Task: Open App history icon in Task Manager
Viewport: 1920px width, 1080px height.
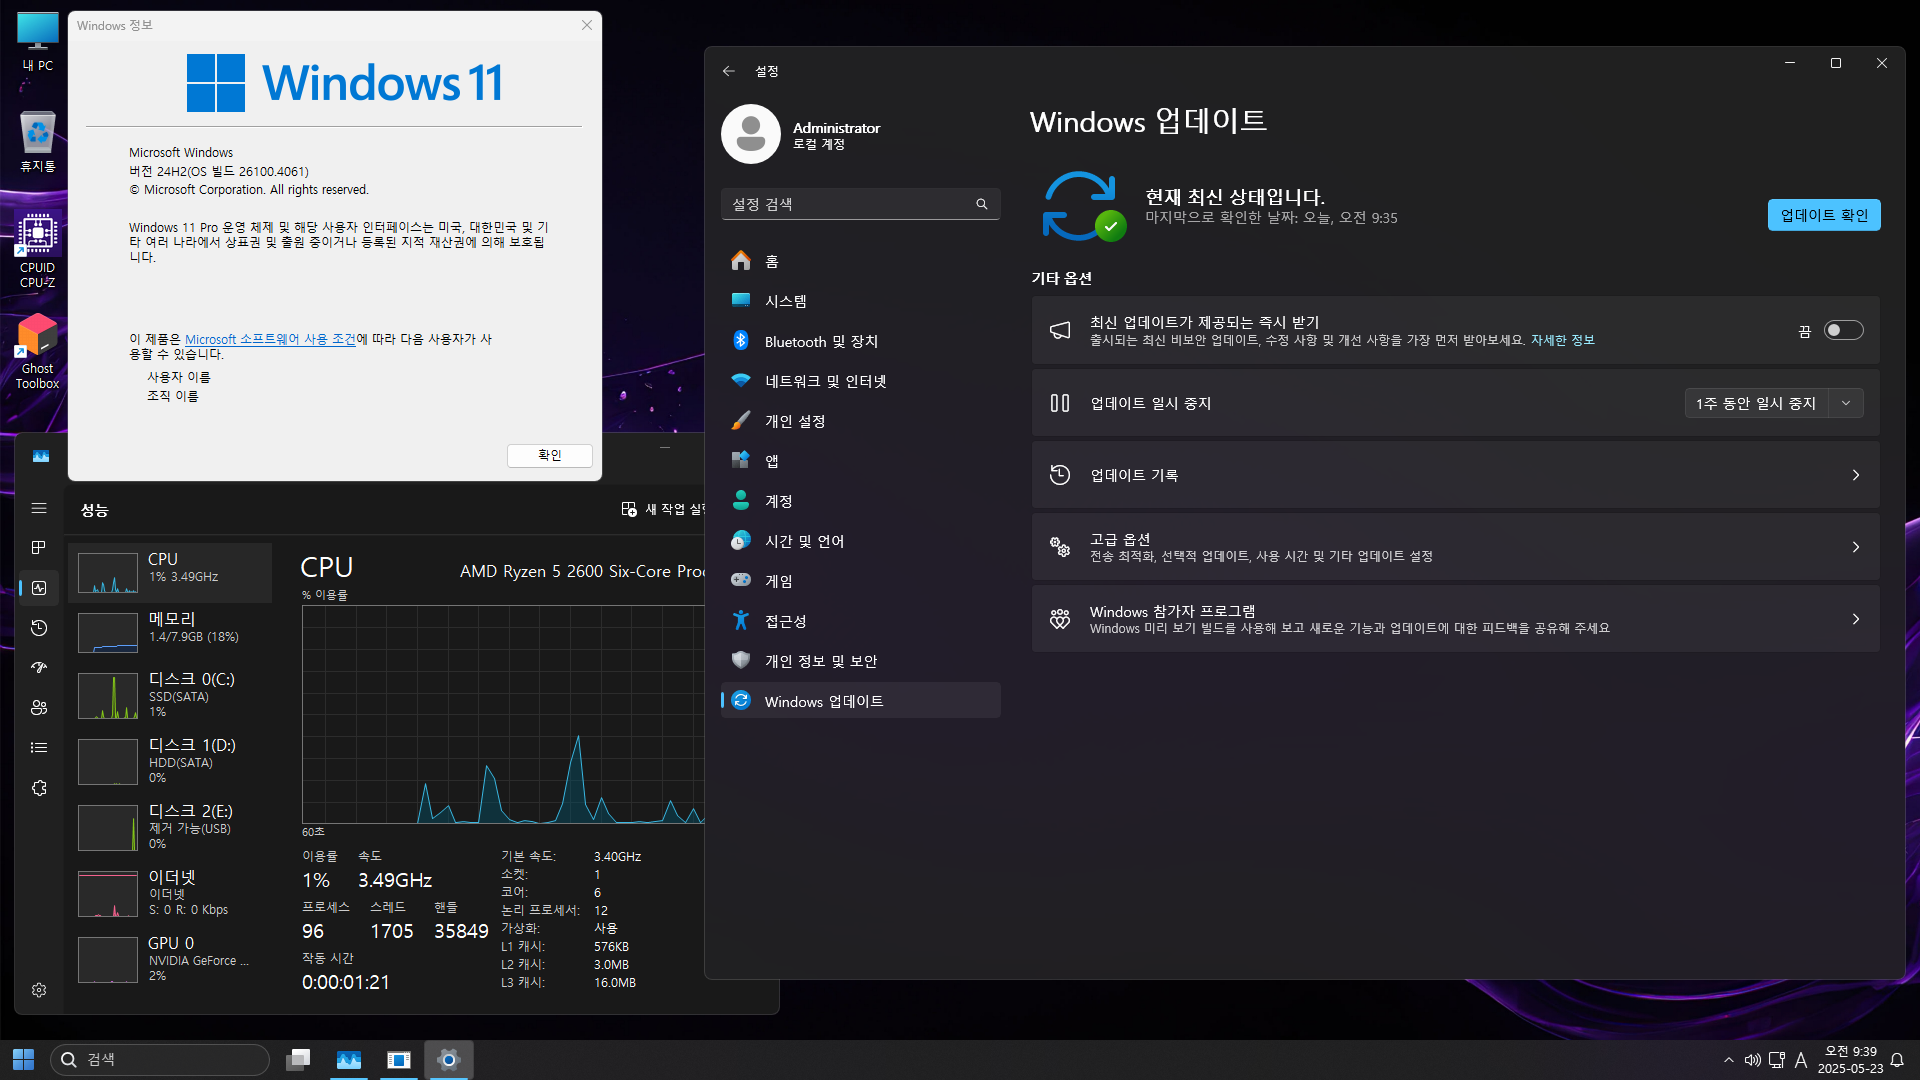Action: coord(39,628)
